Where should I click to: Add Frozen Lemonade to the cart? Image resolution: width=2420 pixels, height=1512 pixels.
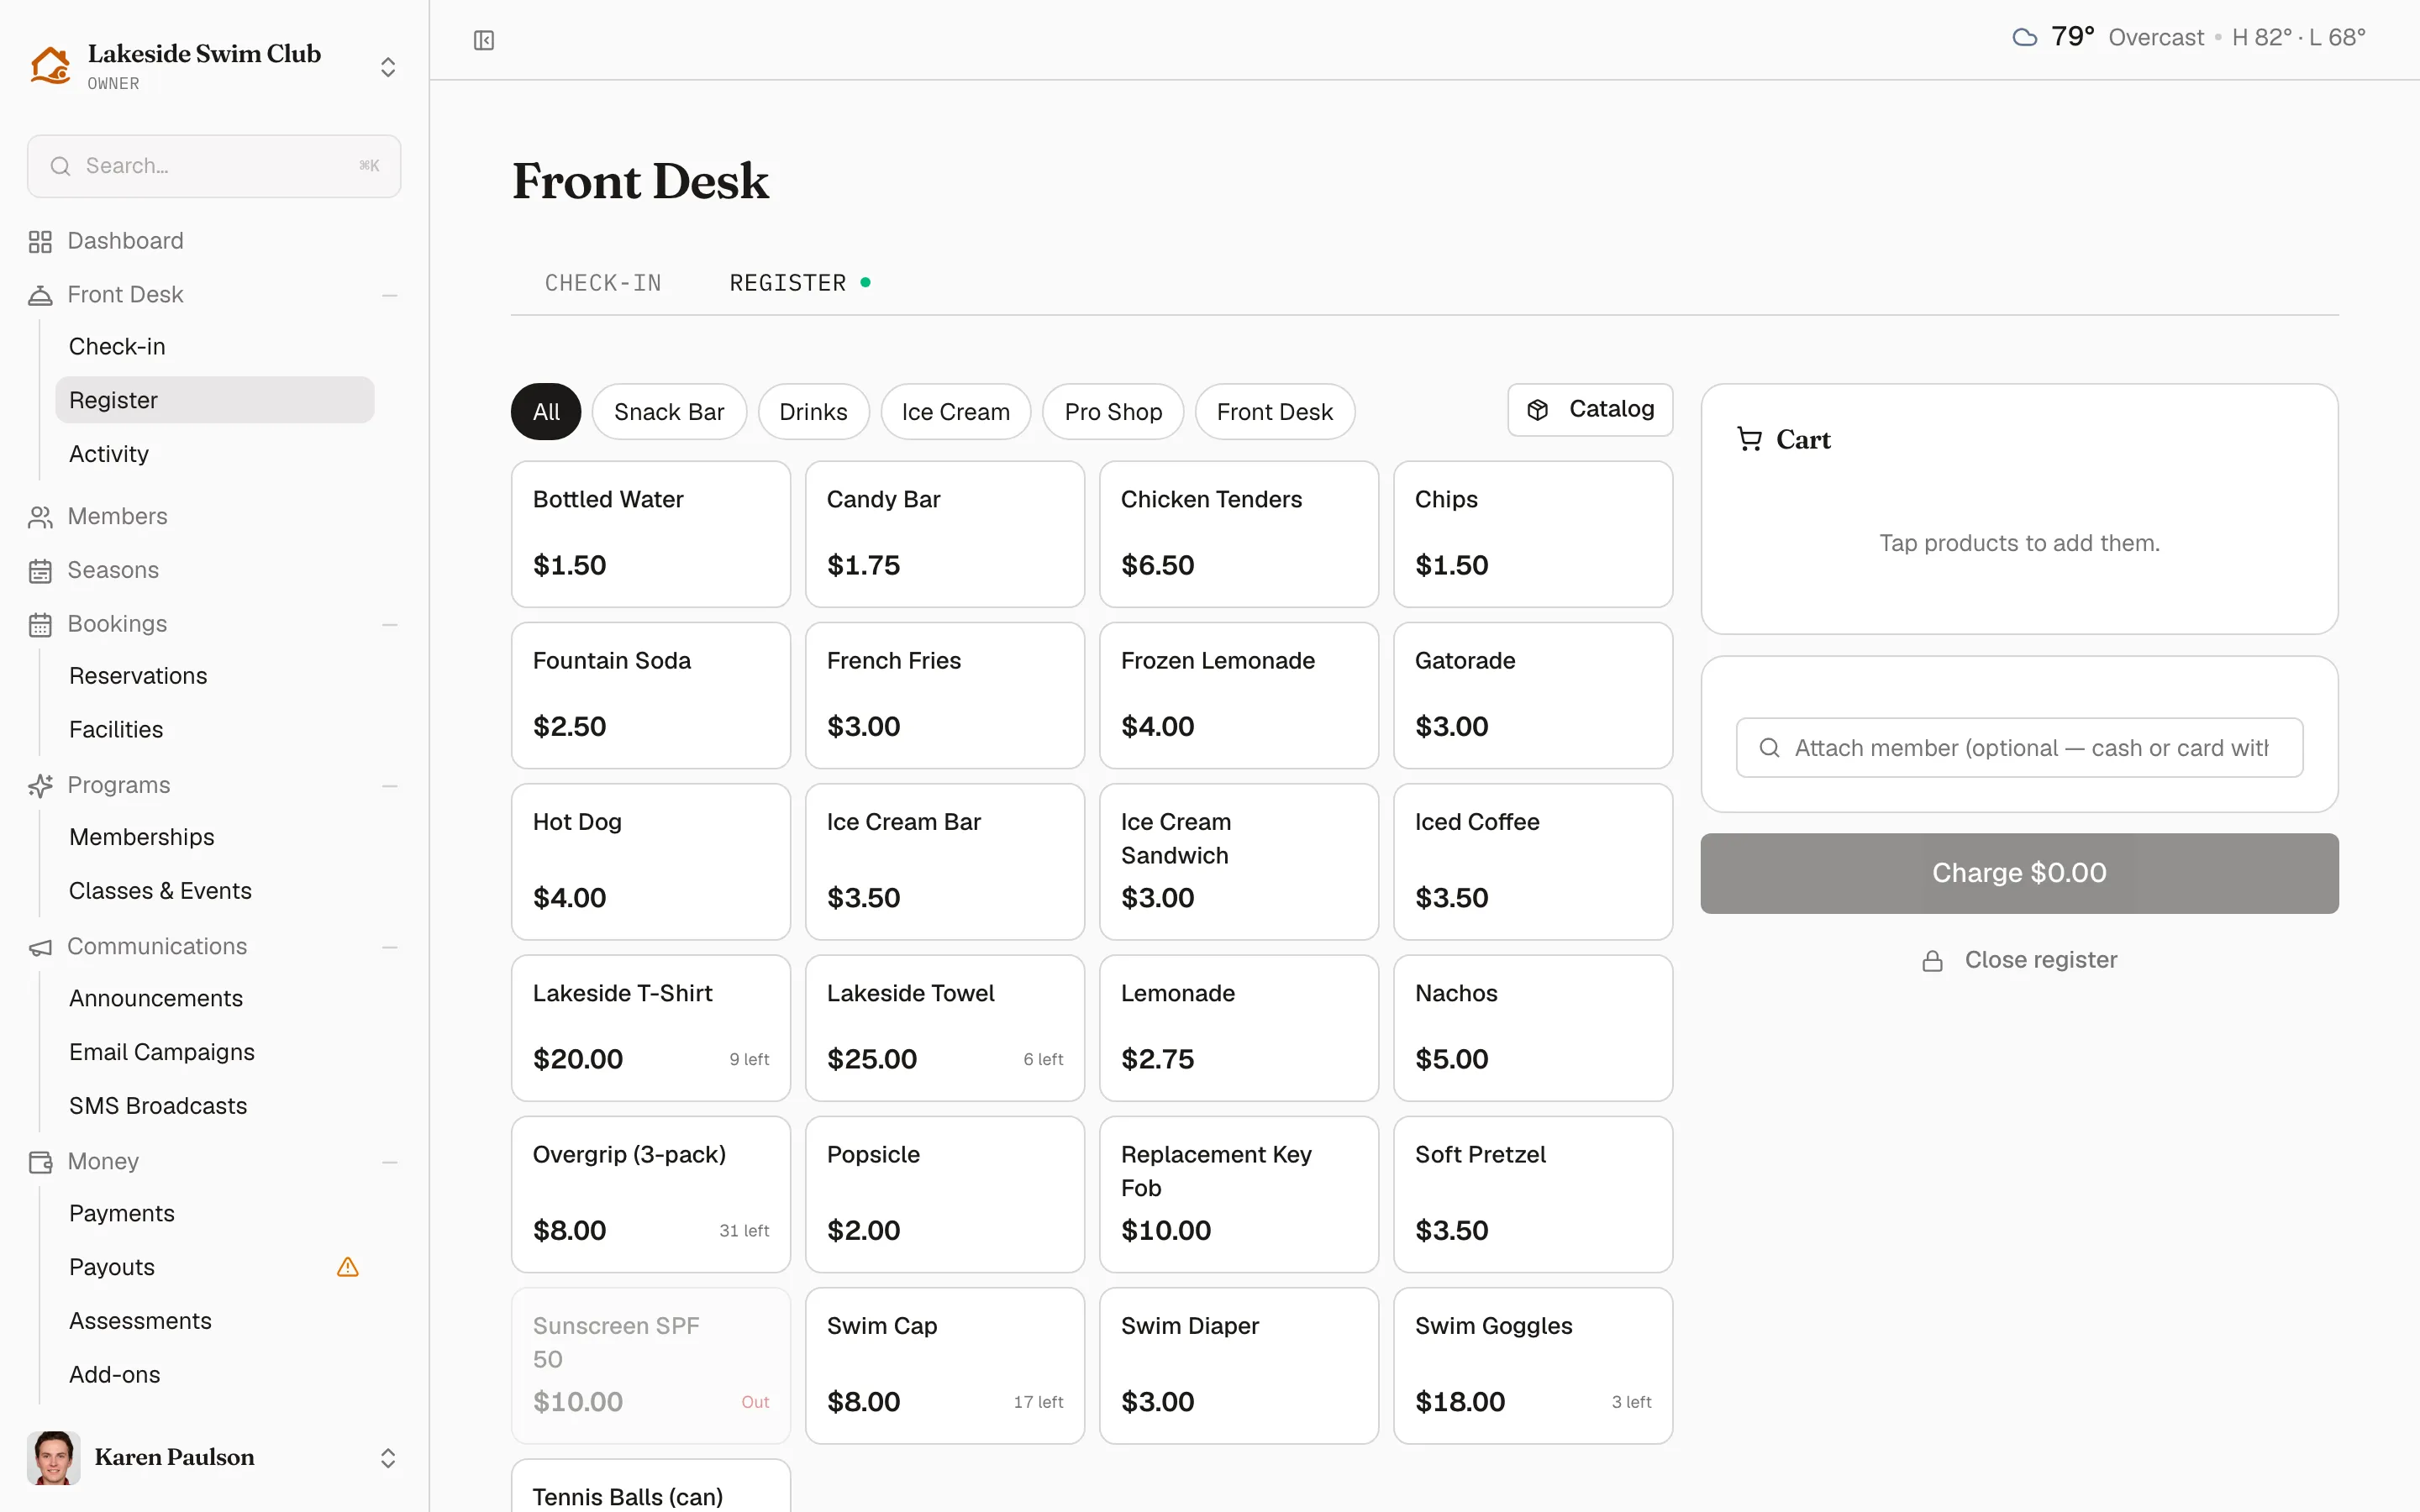point(1239,695)
